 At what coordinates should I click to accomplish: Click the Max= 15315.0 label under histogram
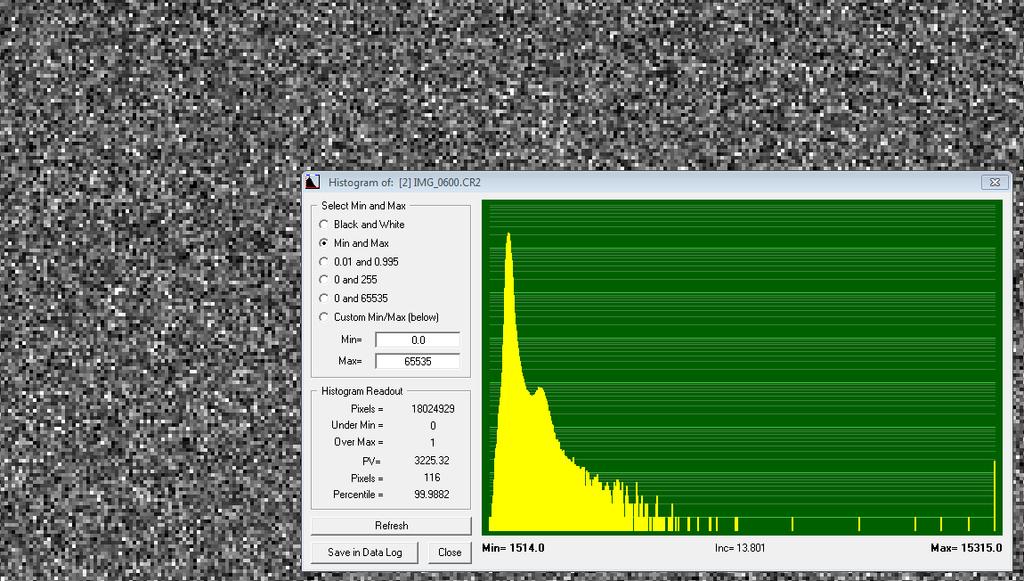pyautogui.click(x=966, y=548)
